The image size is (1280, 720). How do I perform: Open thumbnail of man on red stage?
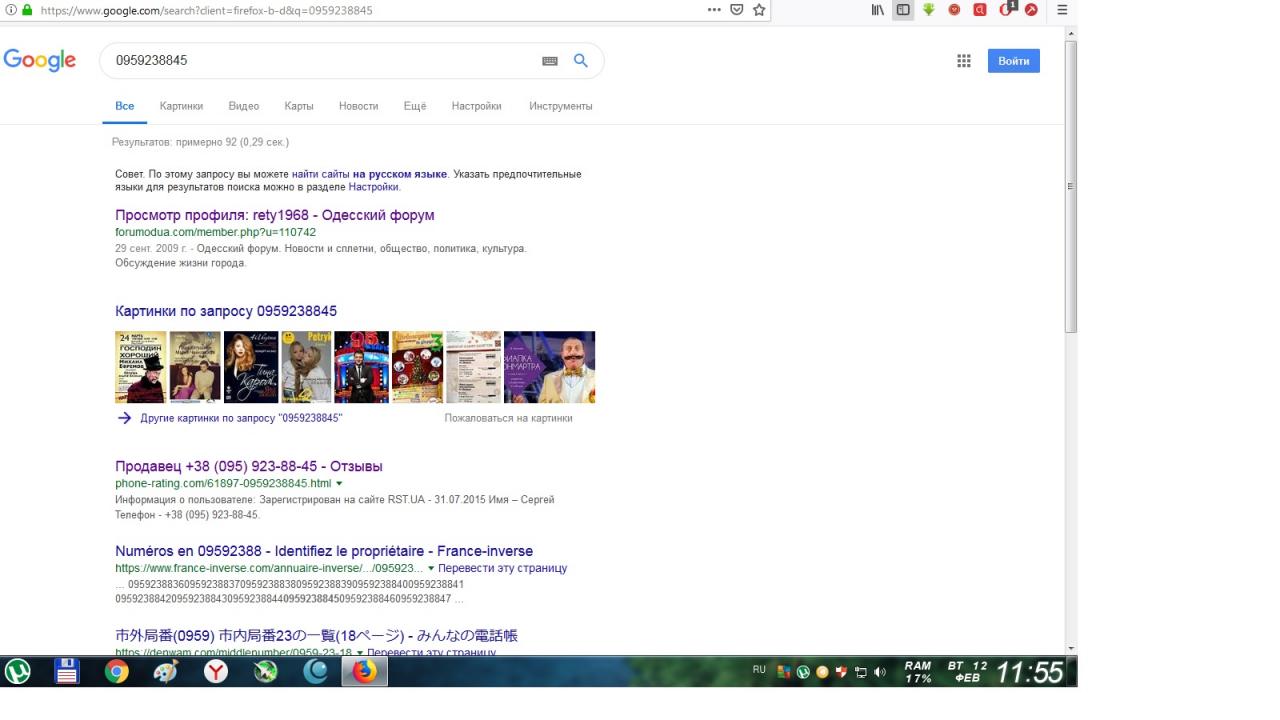pos(361,367)
